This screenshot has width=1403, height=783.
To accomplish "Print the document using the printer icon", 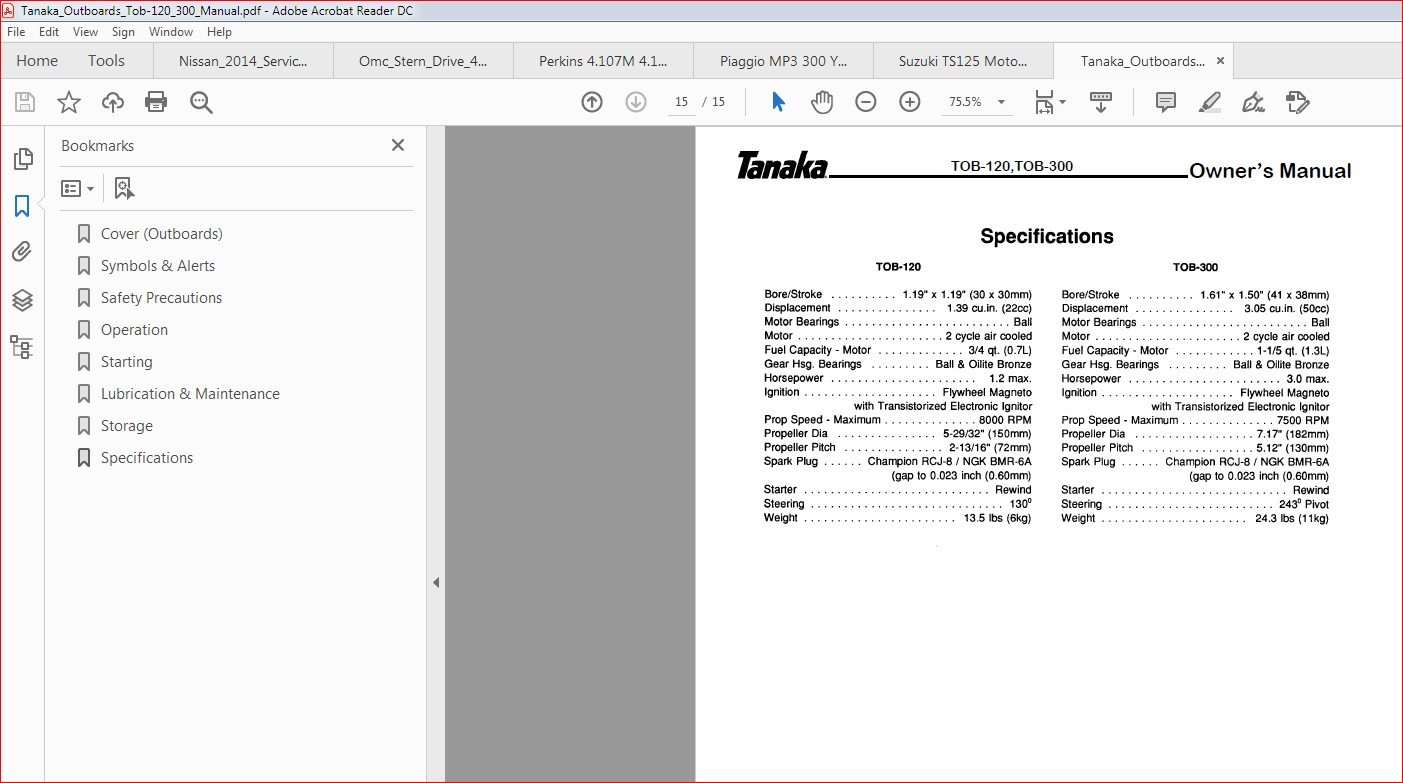I will point(156,102).
